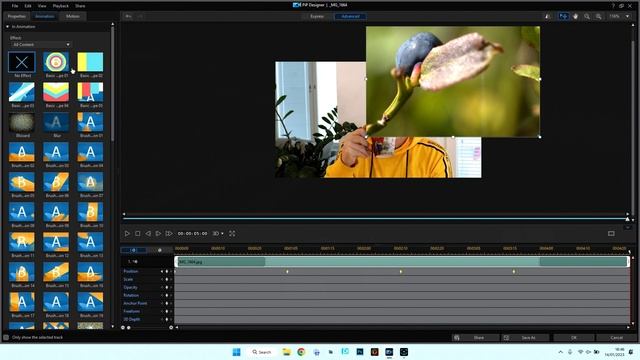This screenshot has width=640, height=360.
Task: Click the OK button
Action: click(x=573, y=338)
